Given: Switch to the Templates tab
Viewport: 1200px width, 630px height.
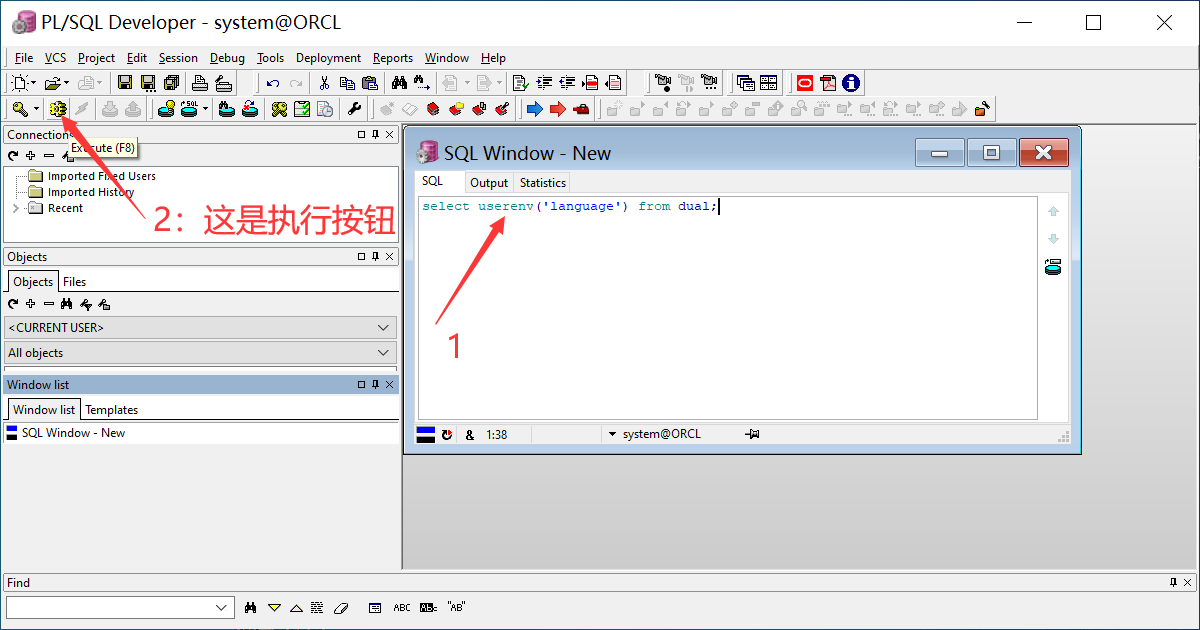Looking at the screenshot, I should point(111,410).
